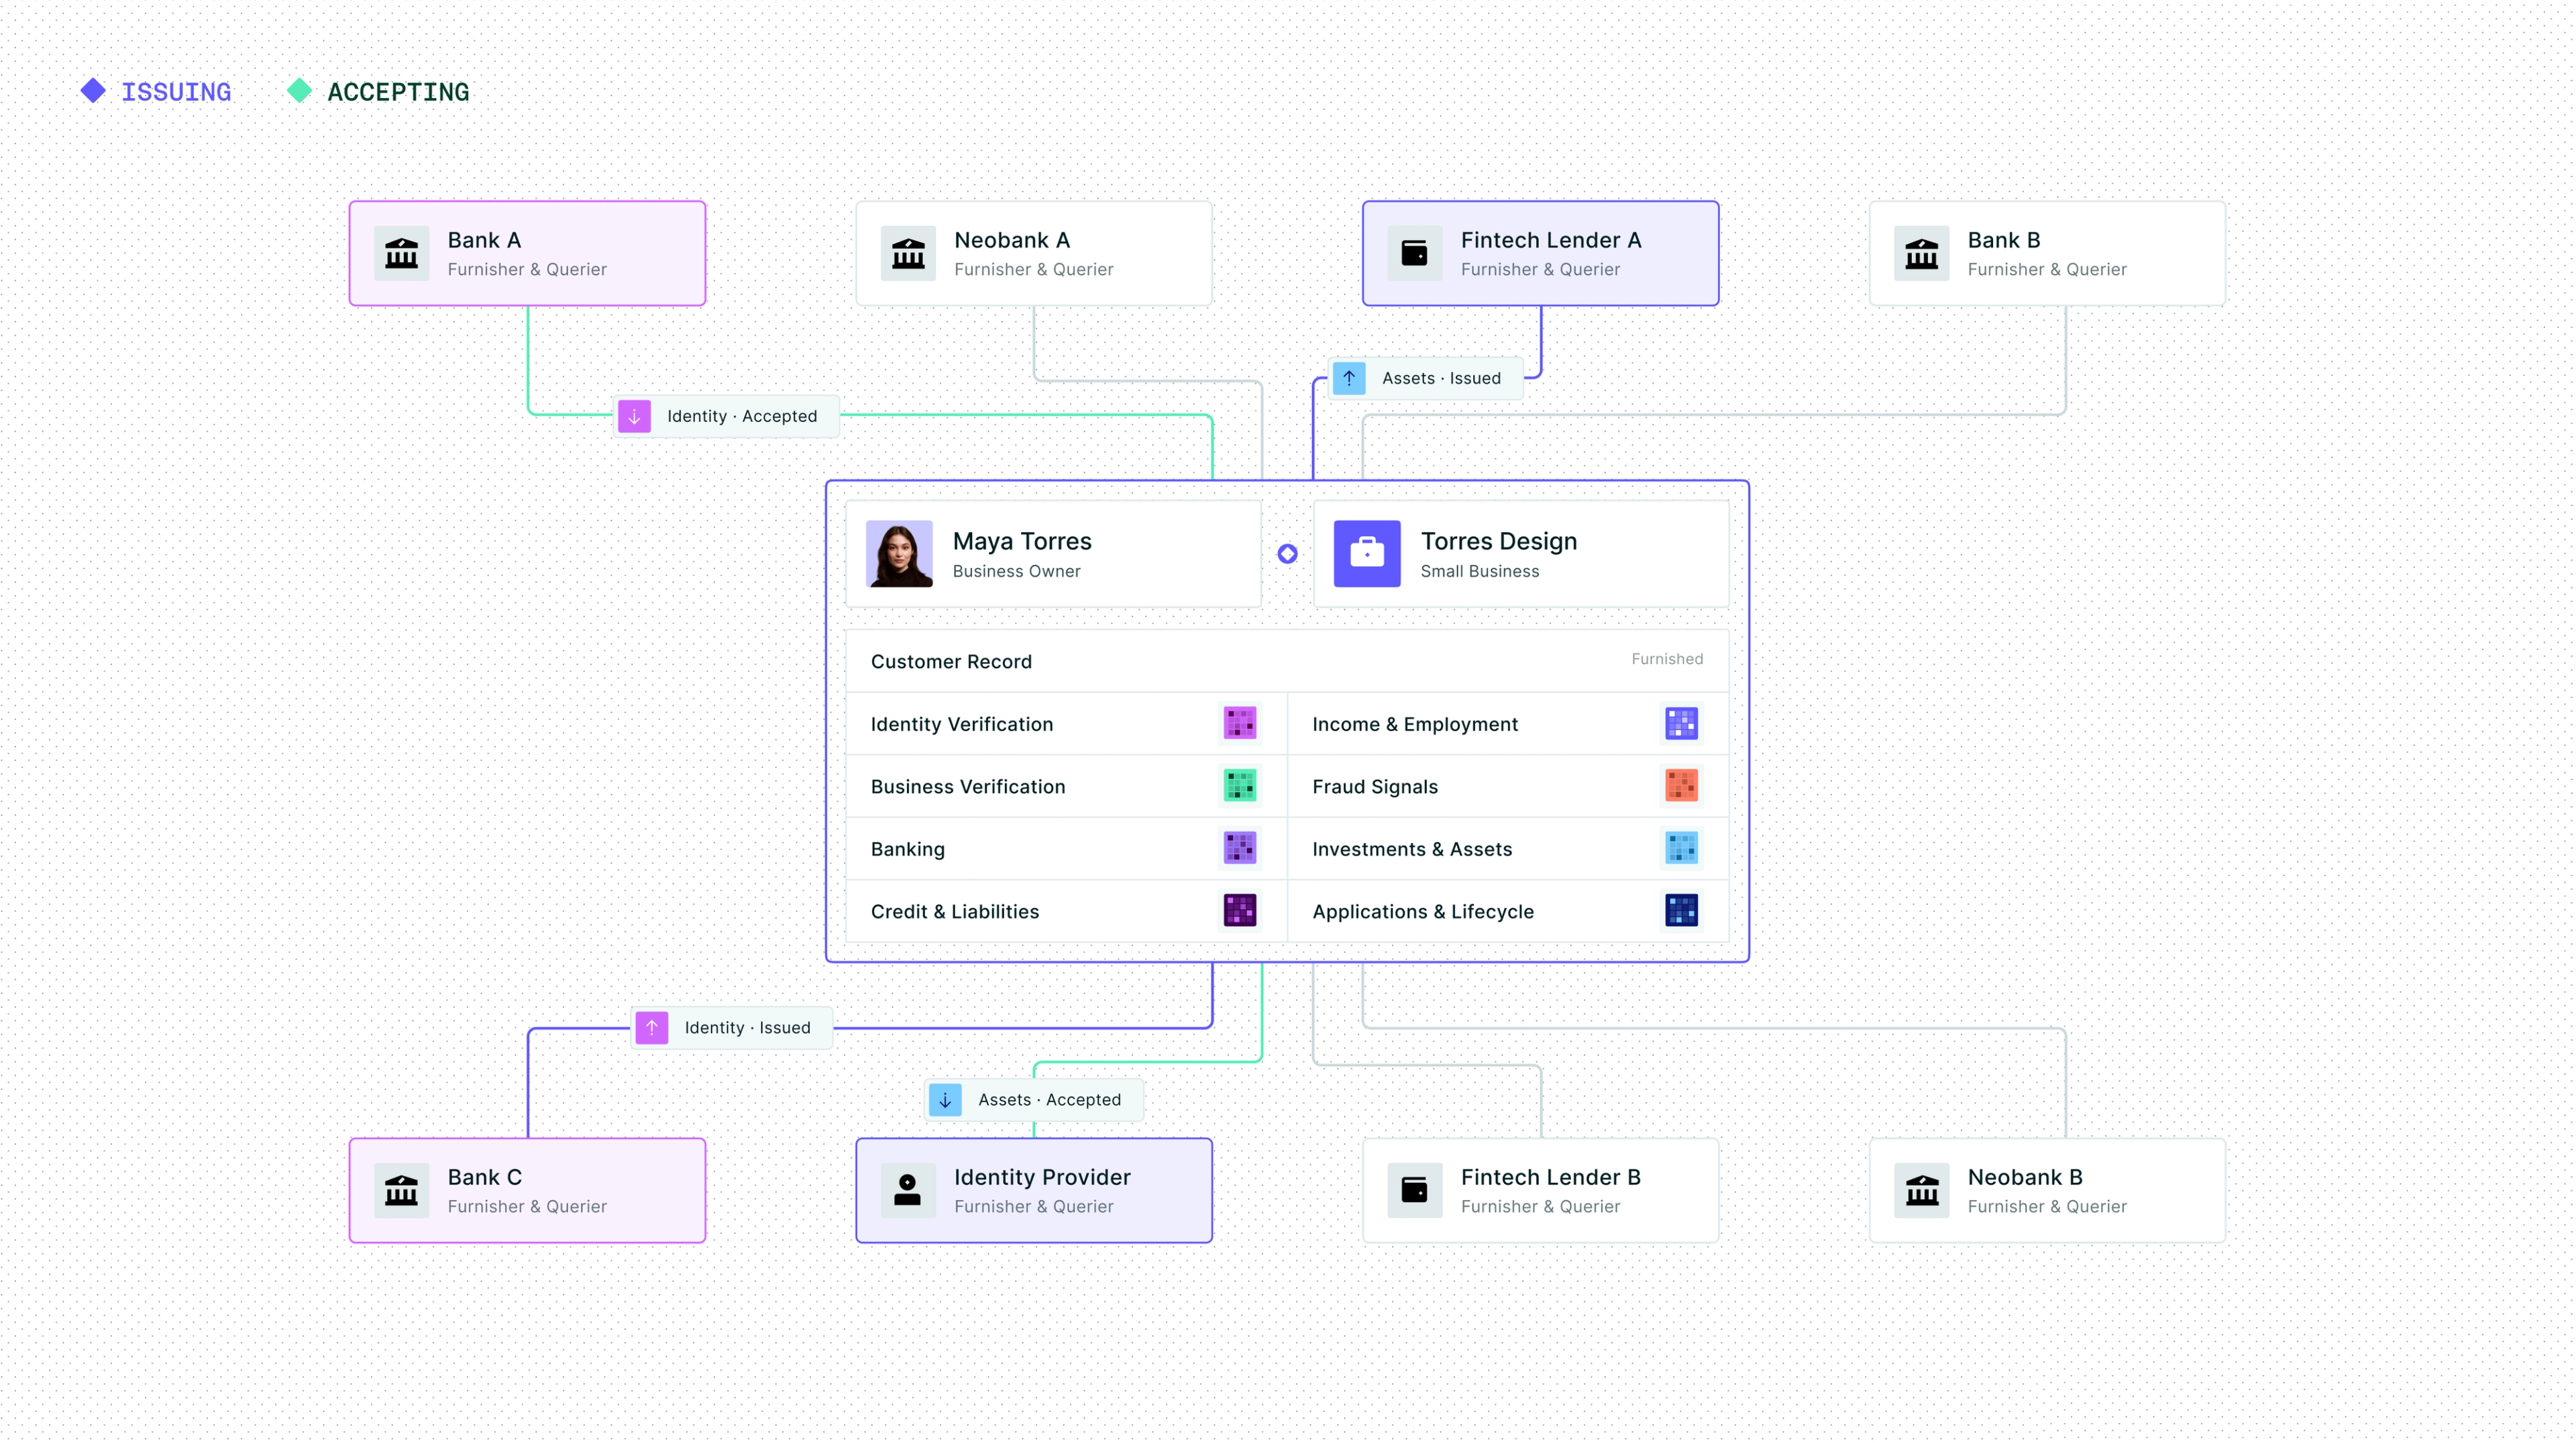The height and width of the screenshot is (1443, 2576).
Task: Select the Banking row
Action: [1066, 848]
